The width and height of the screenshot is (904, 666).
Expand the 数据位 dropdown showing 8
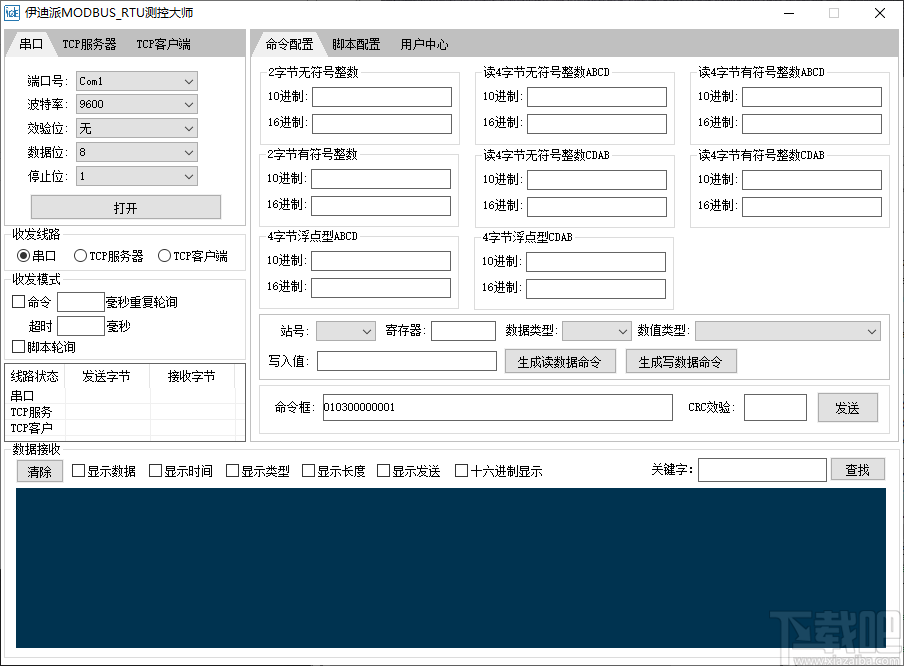(x=136, y=152)
